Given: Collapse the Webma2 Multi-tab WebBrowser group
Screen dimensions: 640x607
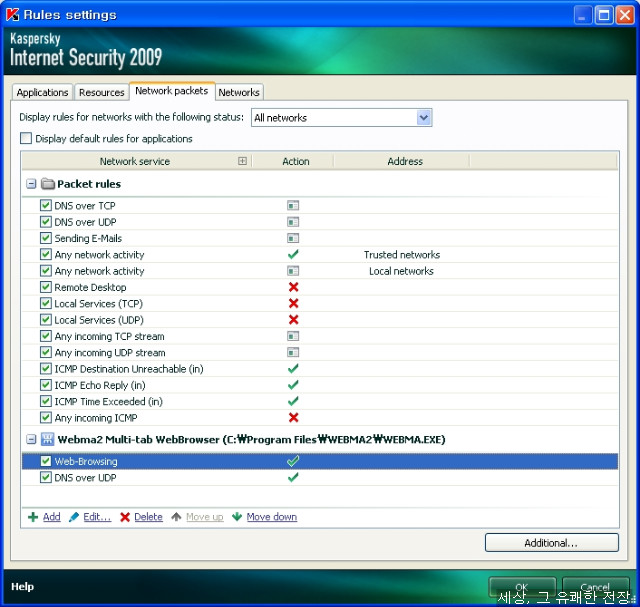Looking at the screenshot, I should (x=31, y=439).
